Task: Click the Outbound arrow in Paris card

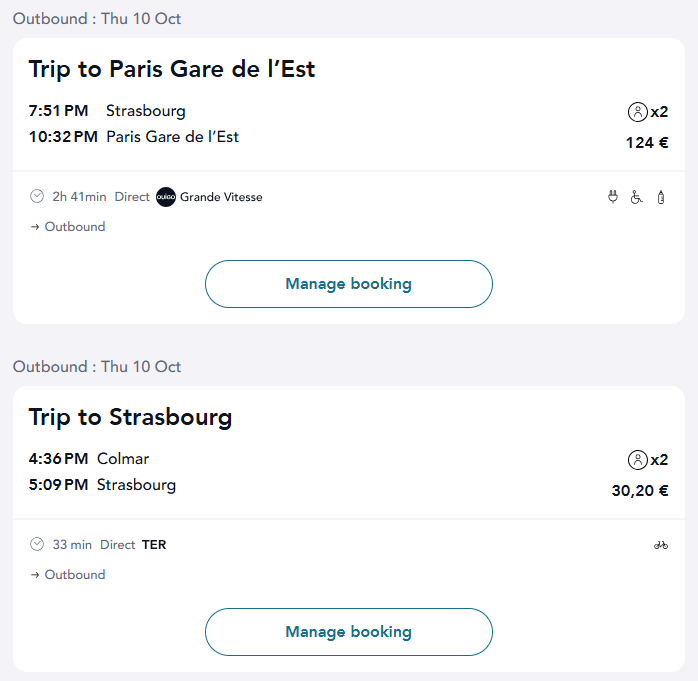Action: (35, 227)
